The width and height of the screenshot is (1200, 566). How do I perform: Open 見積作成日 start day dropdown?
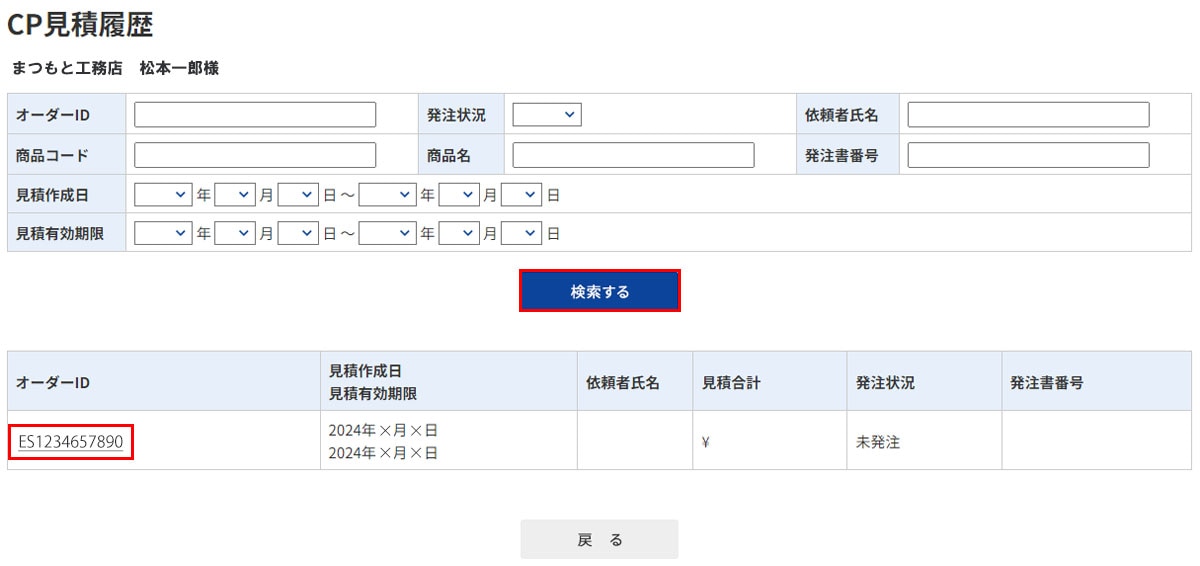click(x=298, y=195)
